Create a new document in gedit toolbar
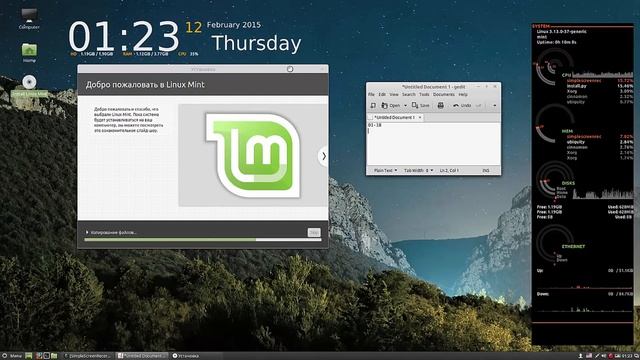 pos(373,105)
